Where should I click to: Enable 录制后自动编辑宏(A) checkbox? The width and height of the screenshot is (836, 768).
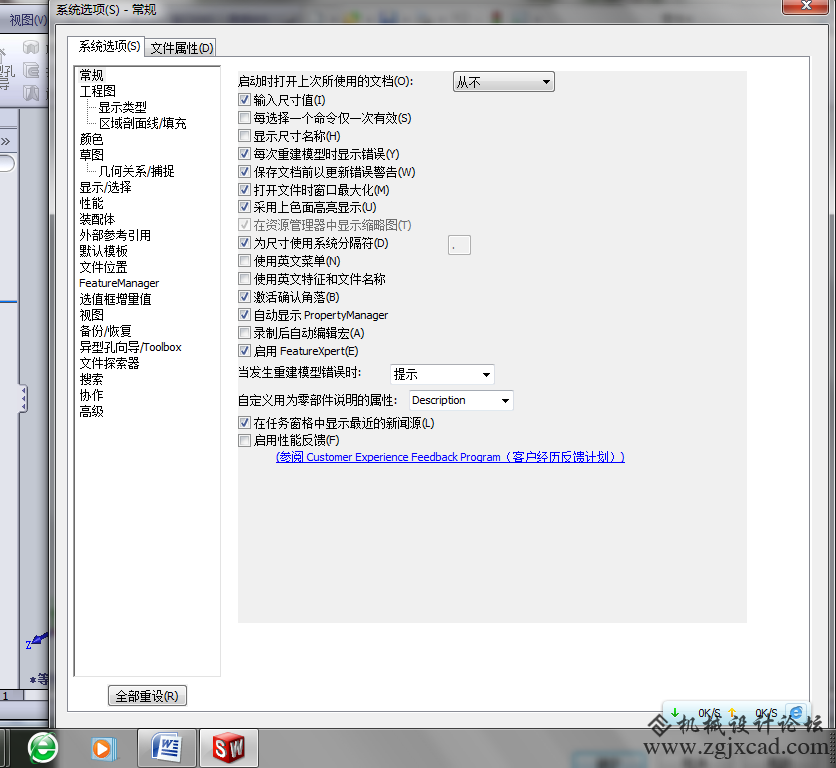coord(244,333)
